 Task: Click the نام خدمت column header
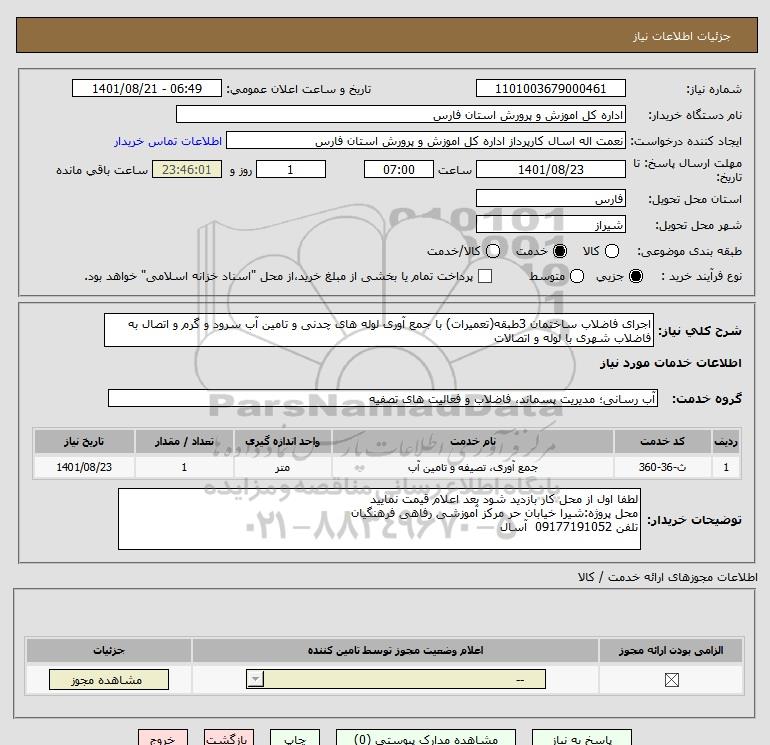(472, 441)
